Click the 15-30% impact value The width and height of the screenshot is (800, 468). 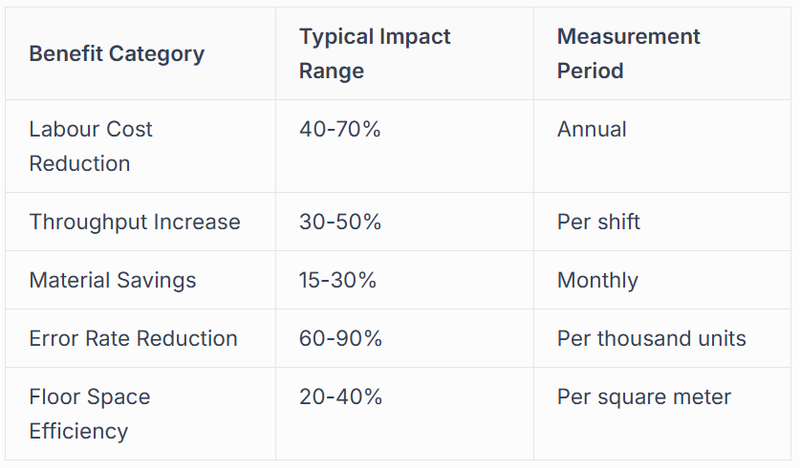click(338, 280)
